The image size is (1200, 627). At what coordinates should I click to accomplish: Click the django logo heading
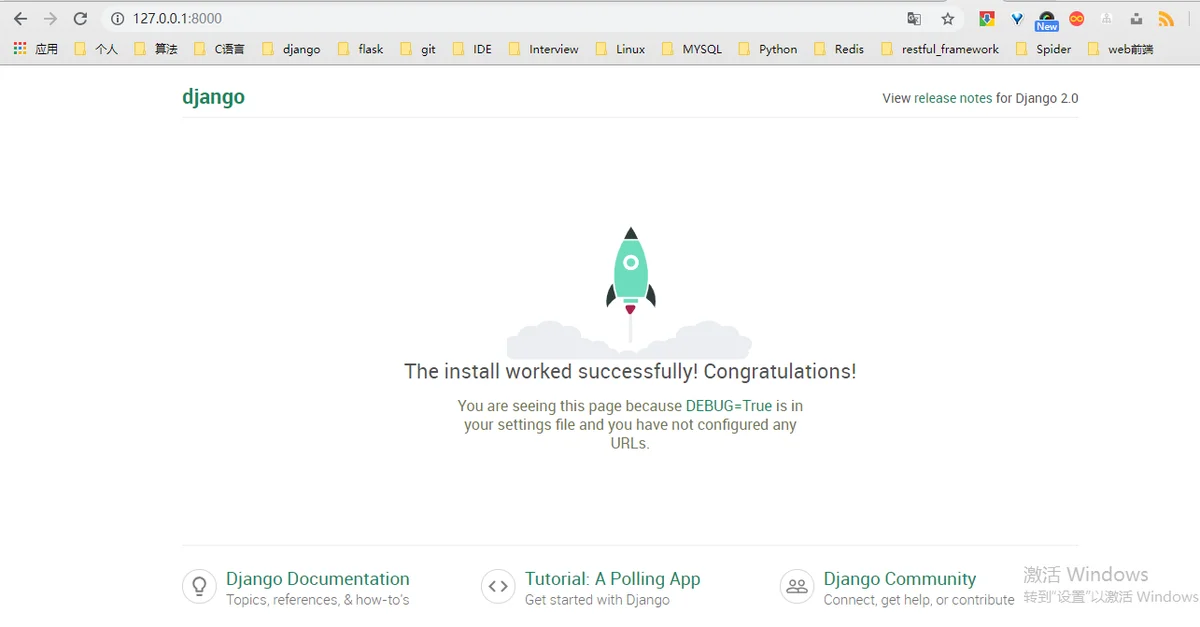[x=213, y=97]
